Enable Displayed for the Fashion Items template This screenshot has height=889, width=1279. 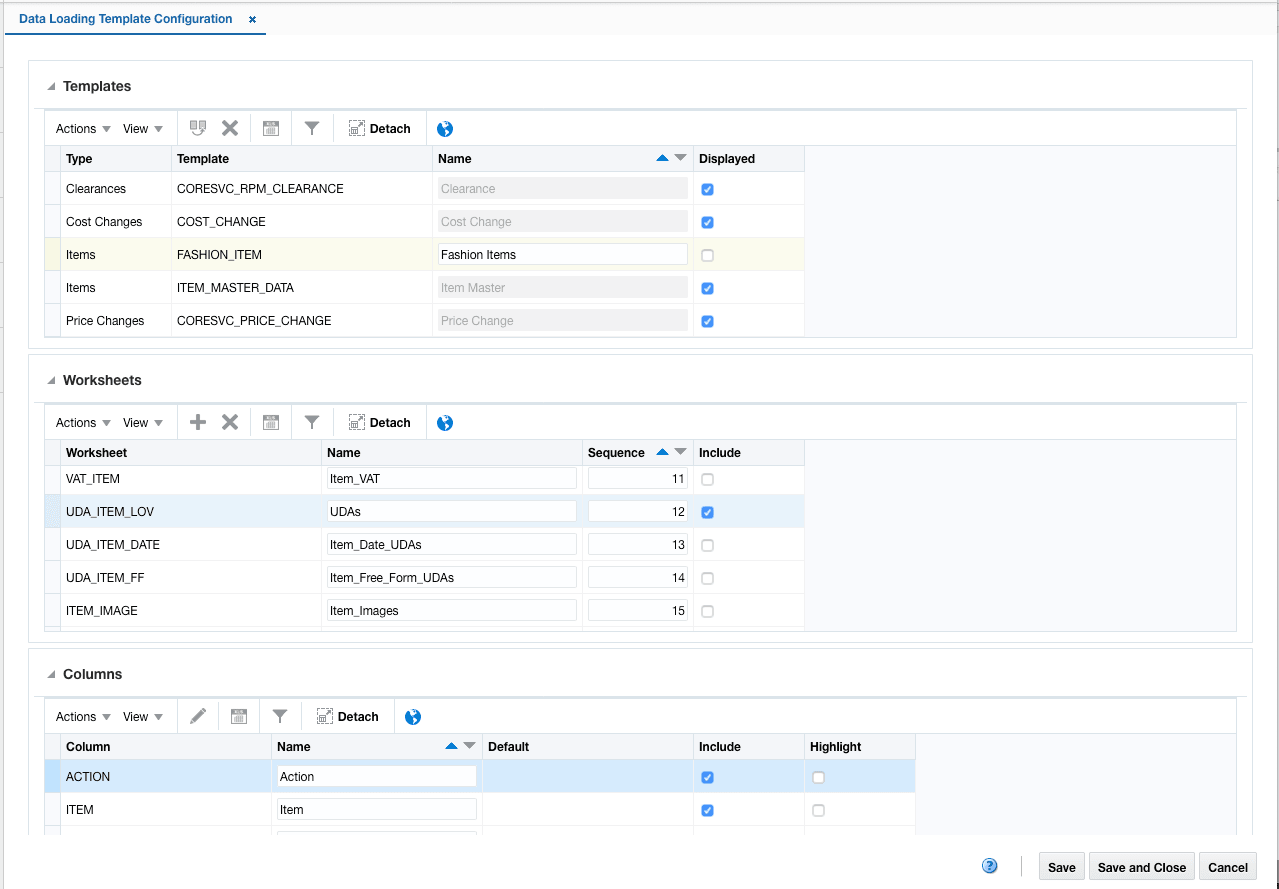pyautogui.click(x=707, y=255)
